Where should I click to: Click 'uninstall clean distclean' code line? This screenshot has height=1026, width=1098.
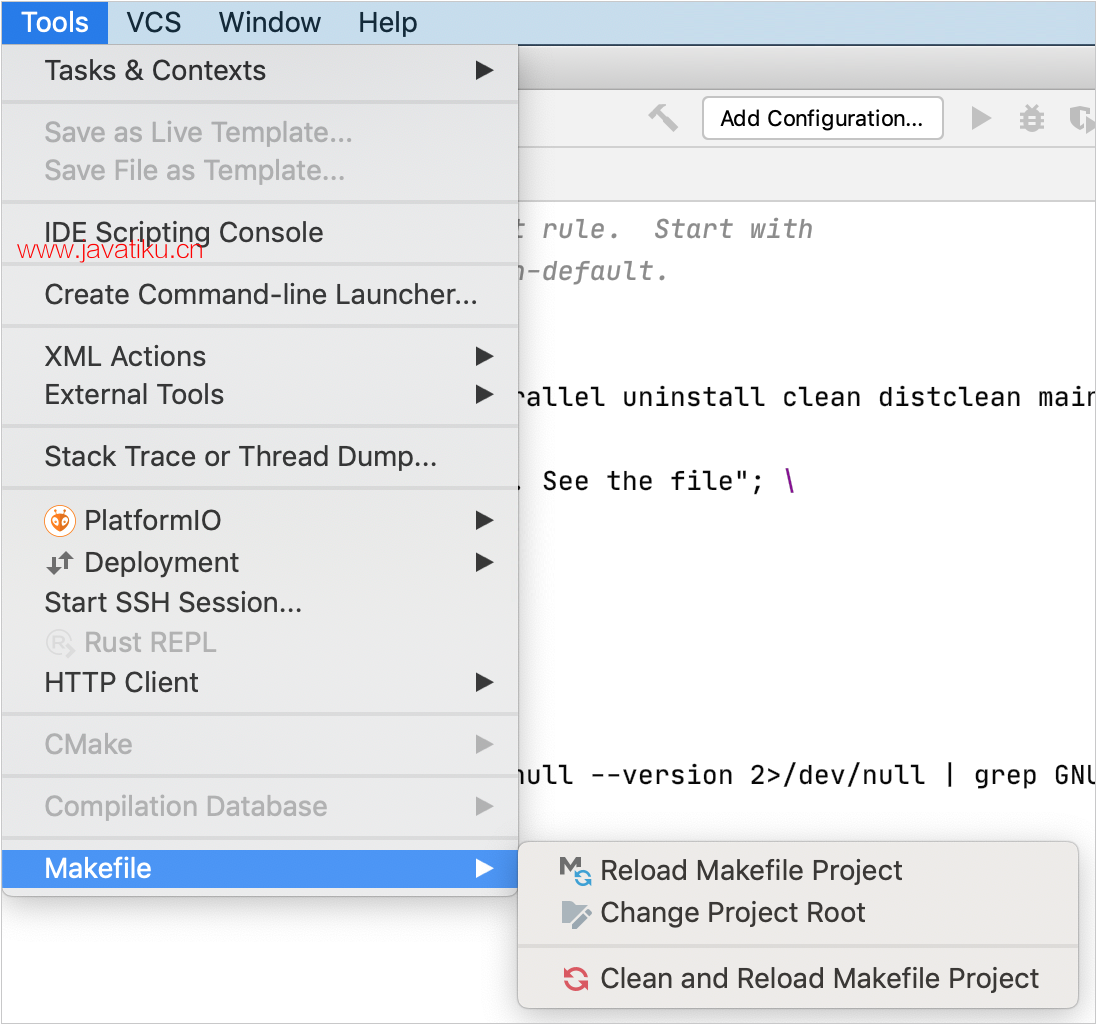[x=821, y=397]
